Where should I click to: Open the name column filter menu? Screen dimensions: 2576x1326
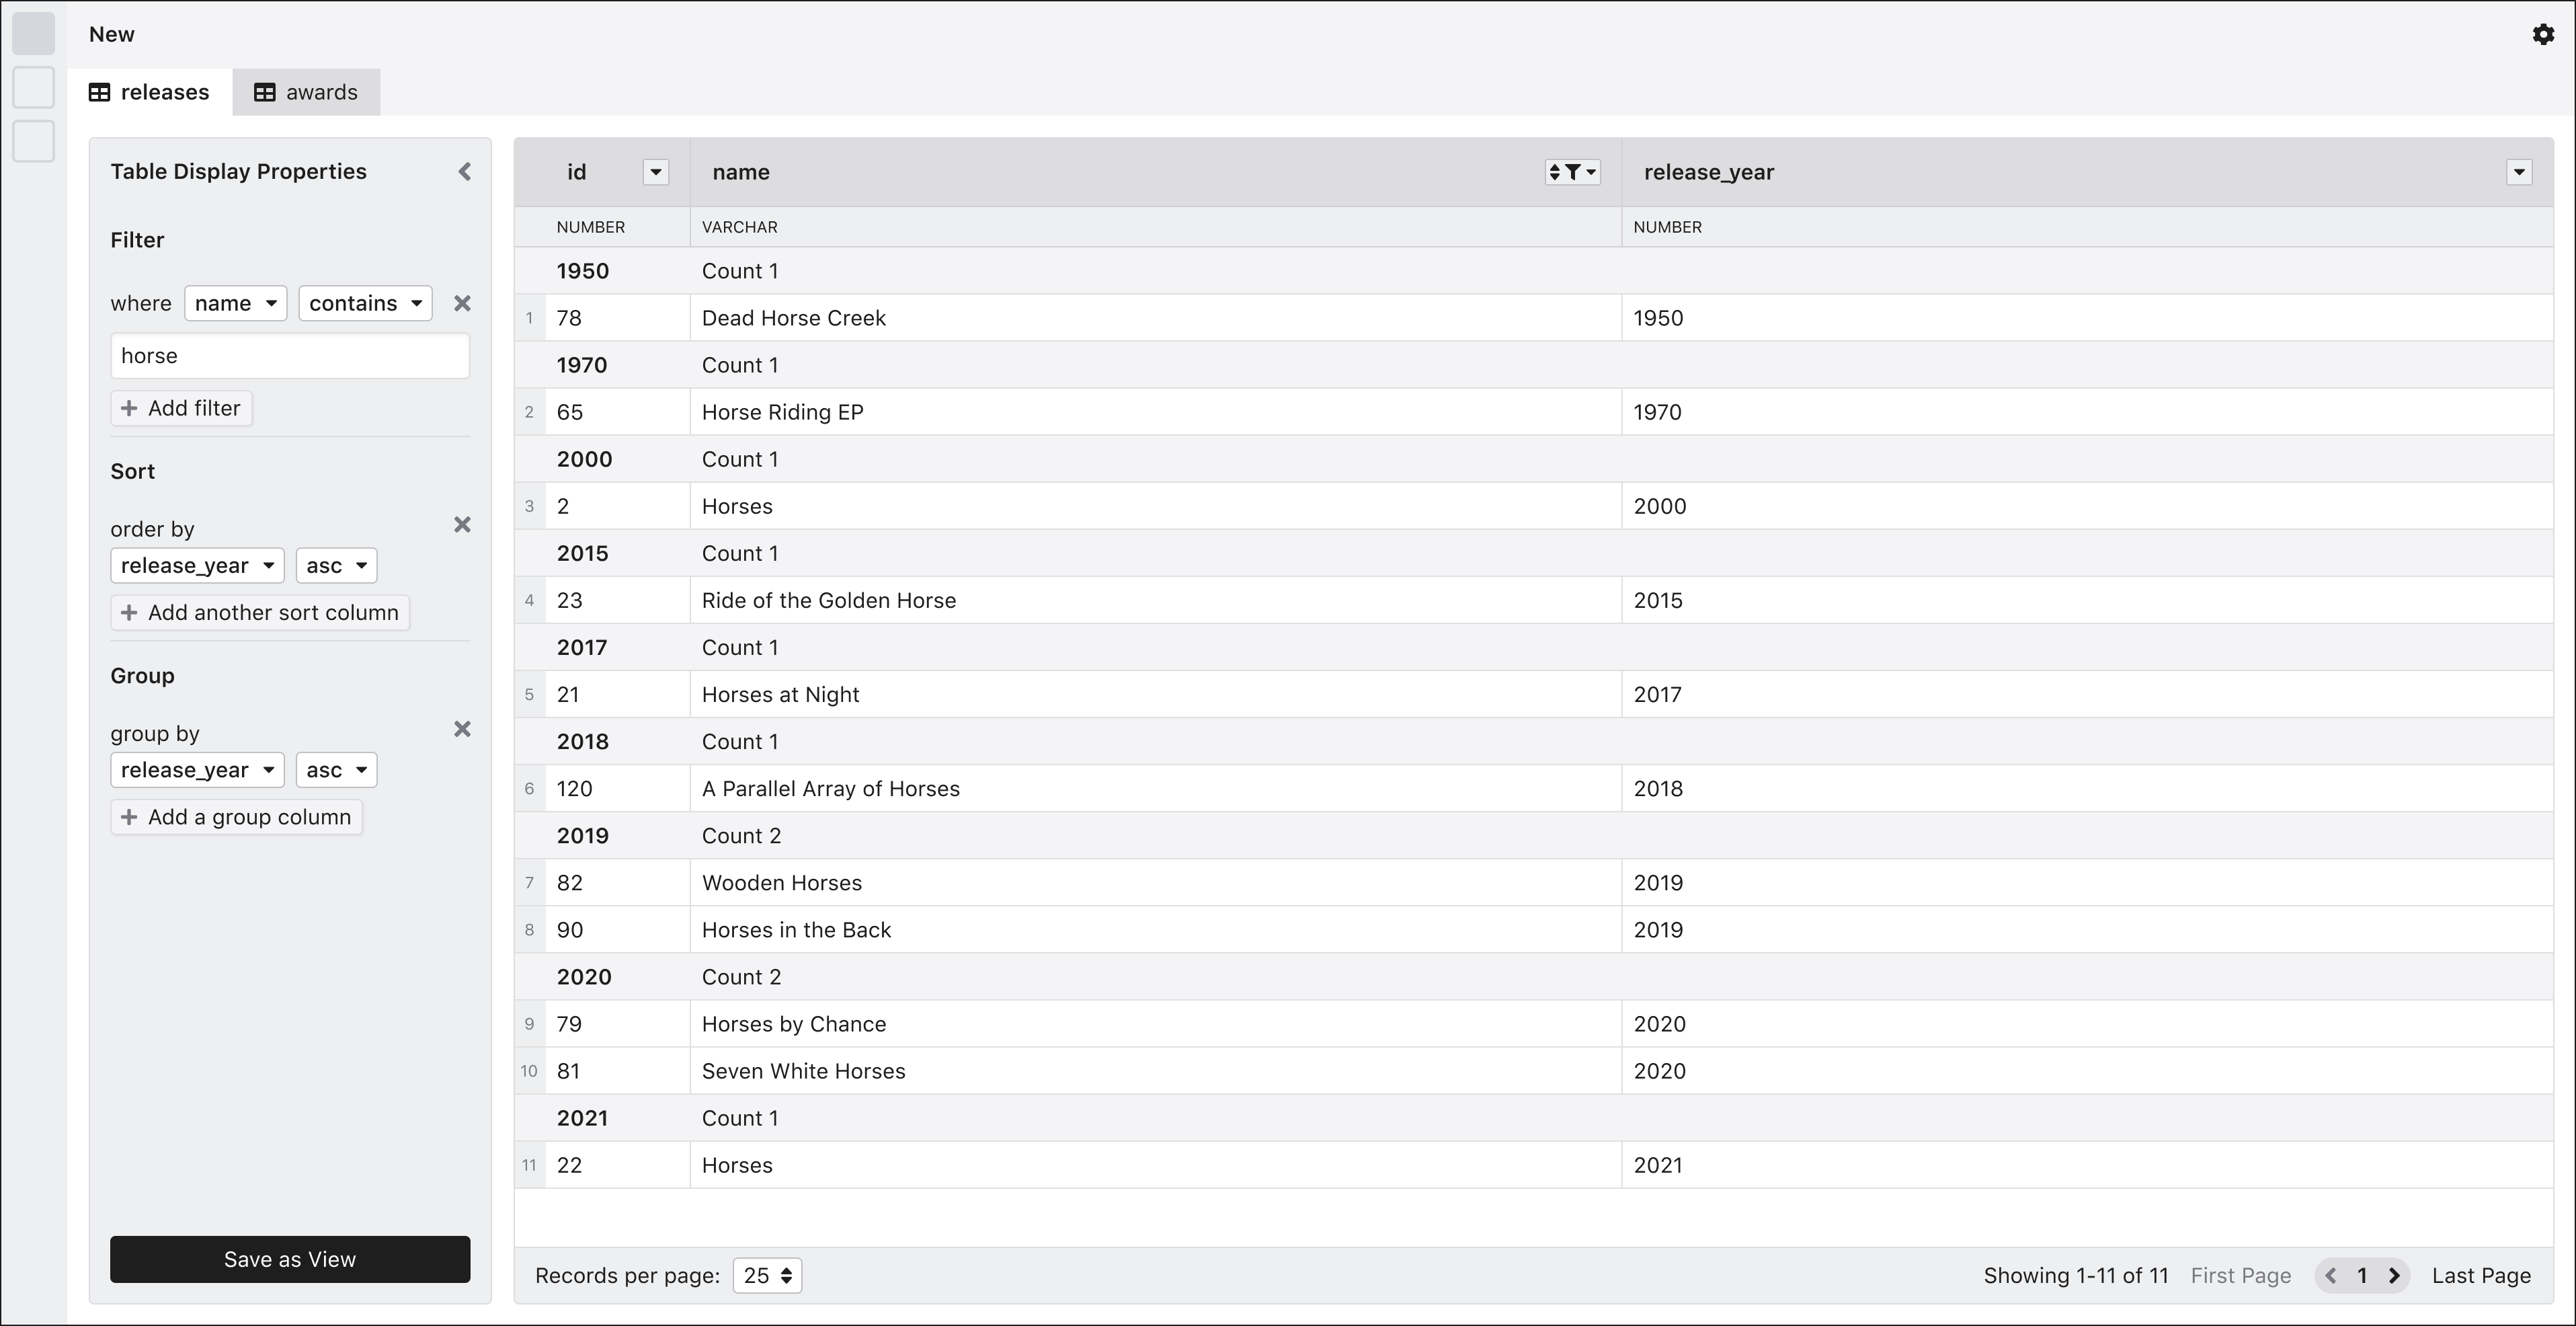(1572, 172)
